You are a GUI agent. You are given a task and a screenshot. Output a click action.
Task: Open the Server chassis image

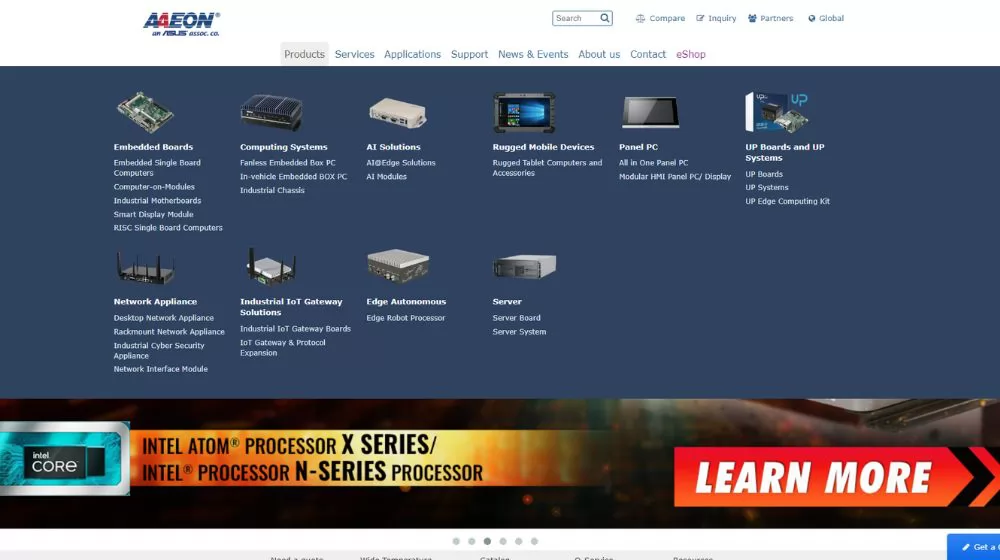524,266
